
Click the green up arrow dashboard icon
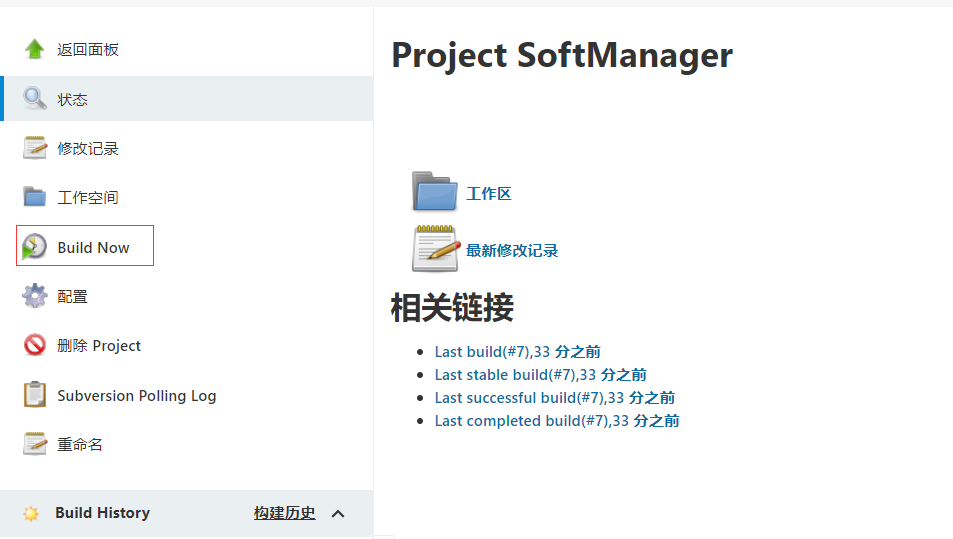coord(35,49)
